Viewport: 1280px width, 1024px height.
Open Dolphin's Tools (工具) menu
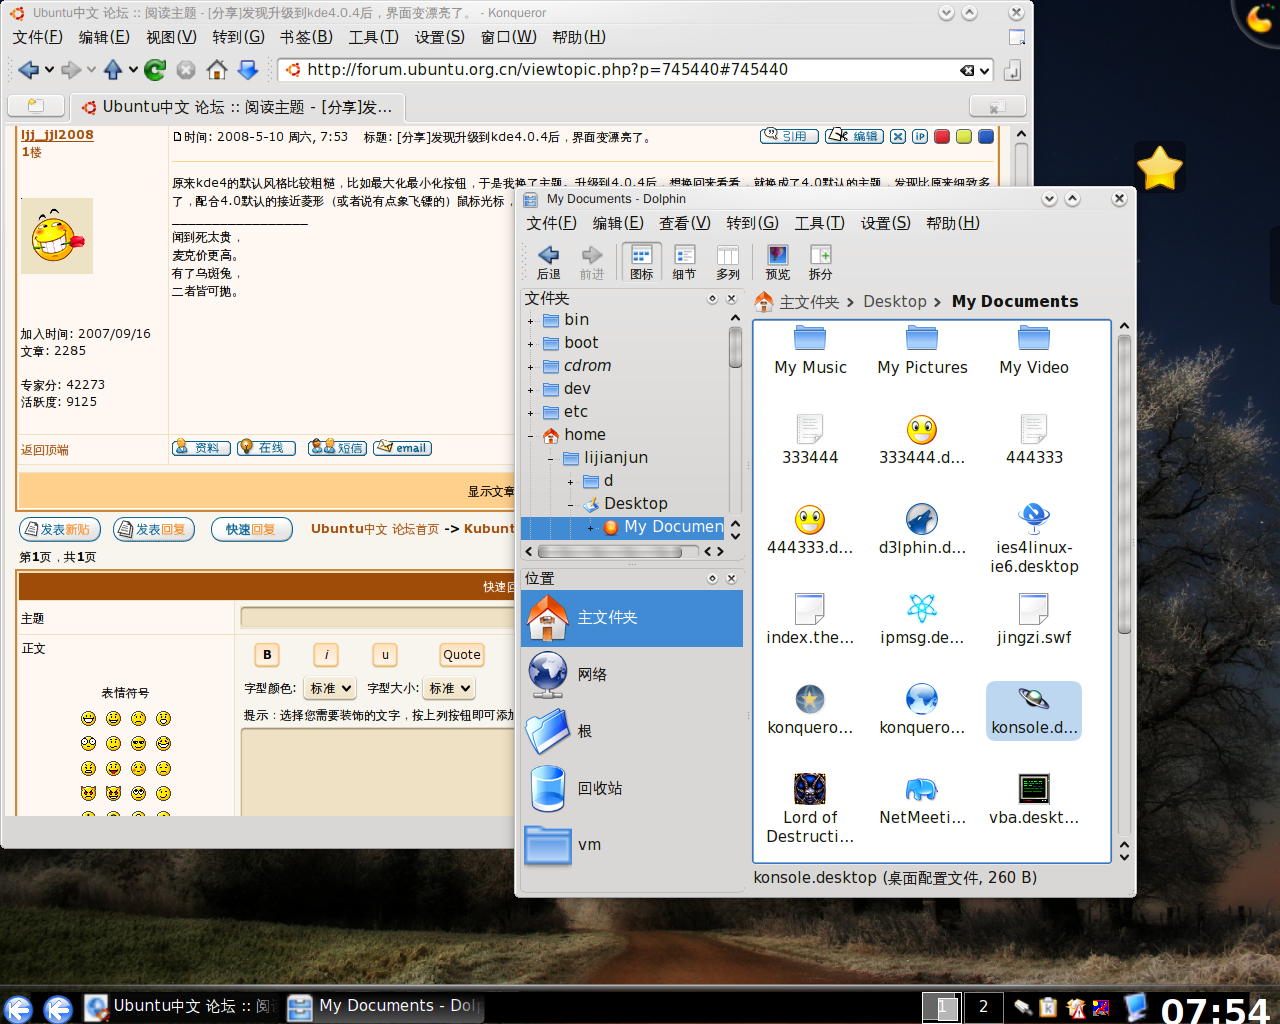(819, 223)
